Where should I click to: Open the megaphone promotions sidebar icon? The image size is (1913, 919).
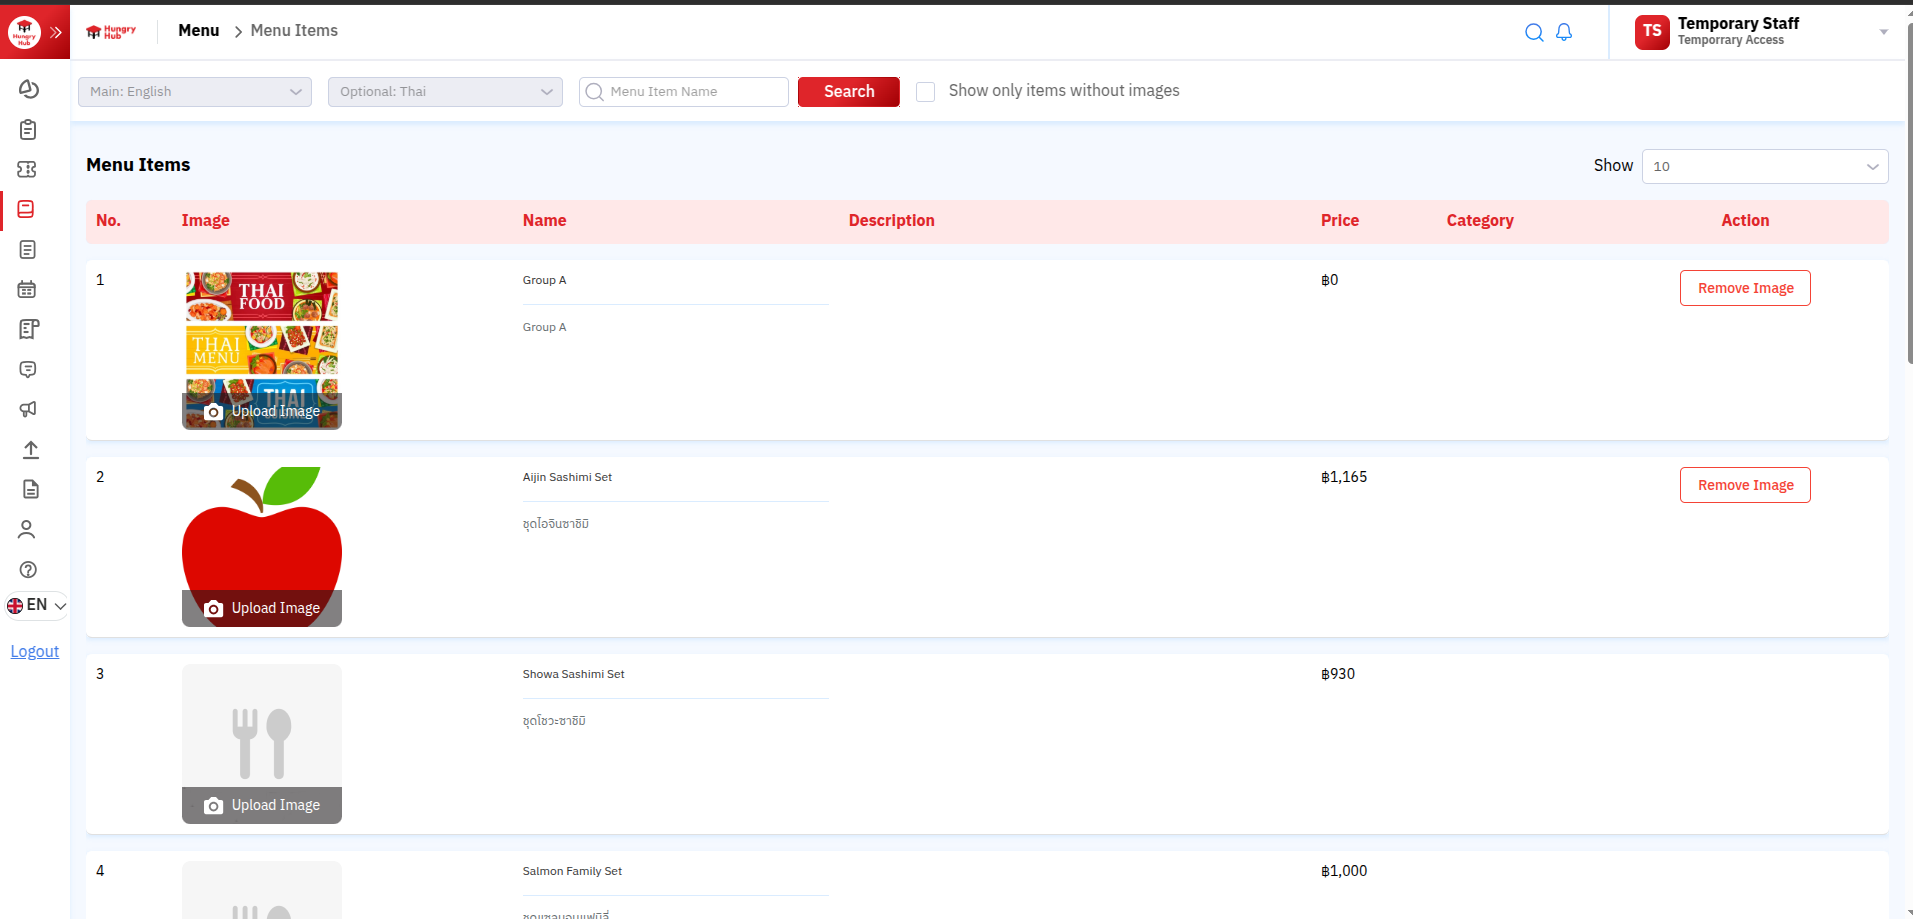click(x=28, y=409)
